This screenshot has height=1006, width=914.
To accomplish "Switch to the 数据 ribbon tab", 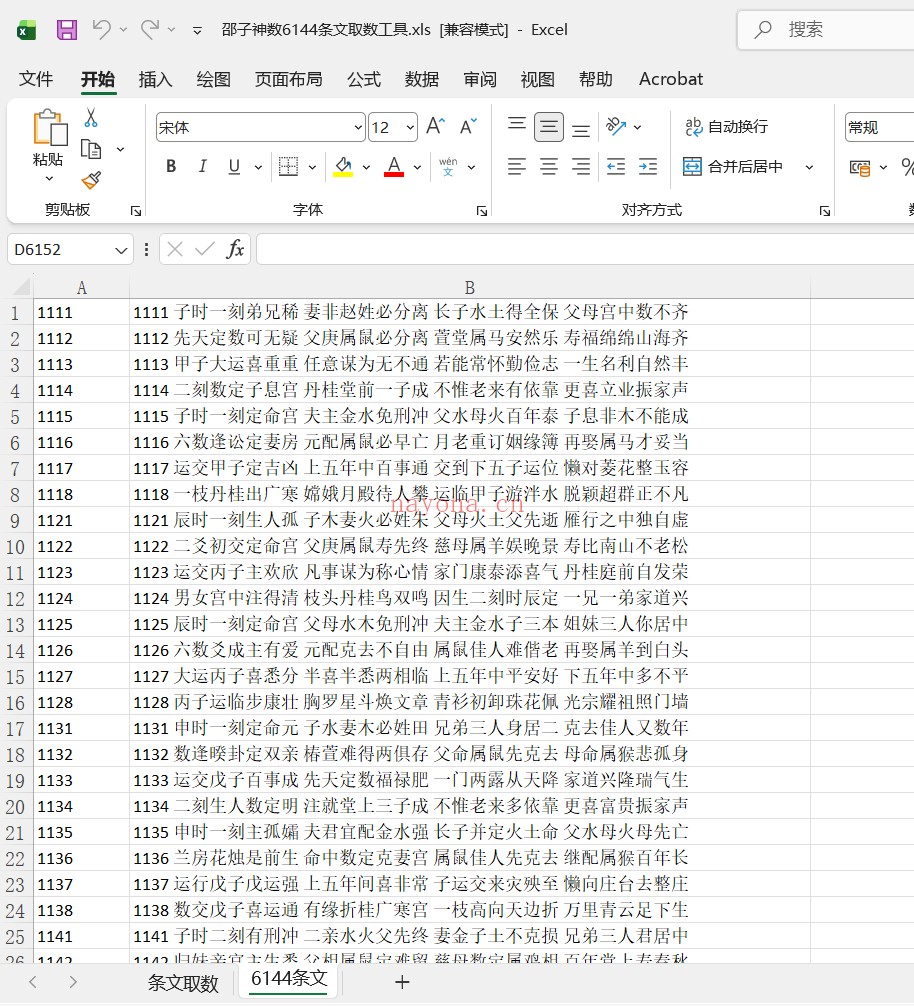I will coord(422,79).
